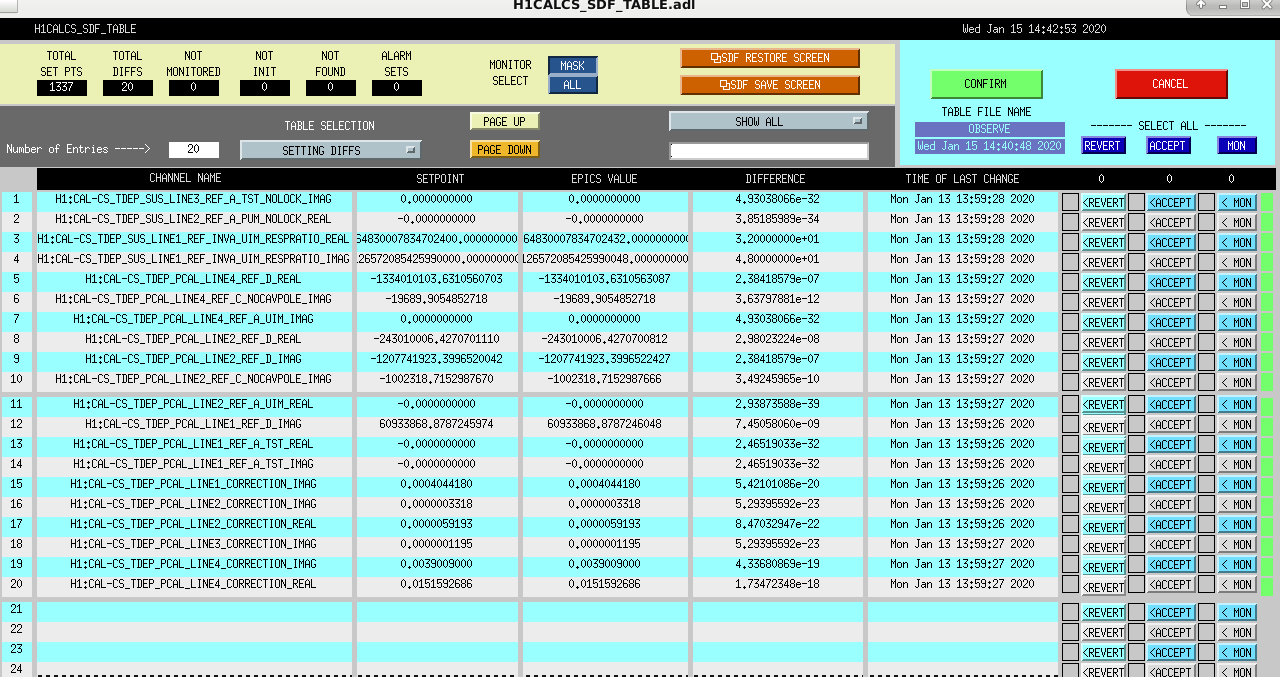Screen dimensions: 1280x677
Task: Click the red CANCEL button
Action: (x=1170, y=84)
